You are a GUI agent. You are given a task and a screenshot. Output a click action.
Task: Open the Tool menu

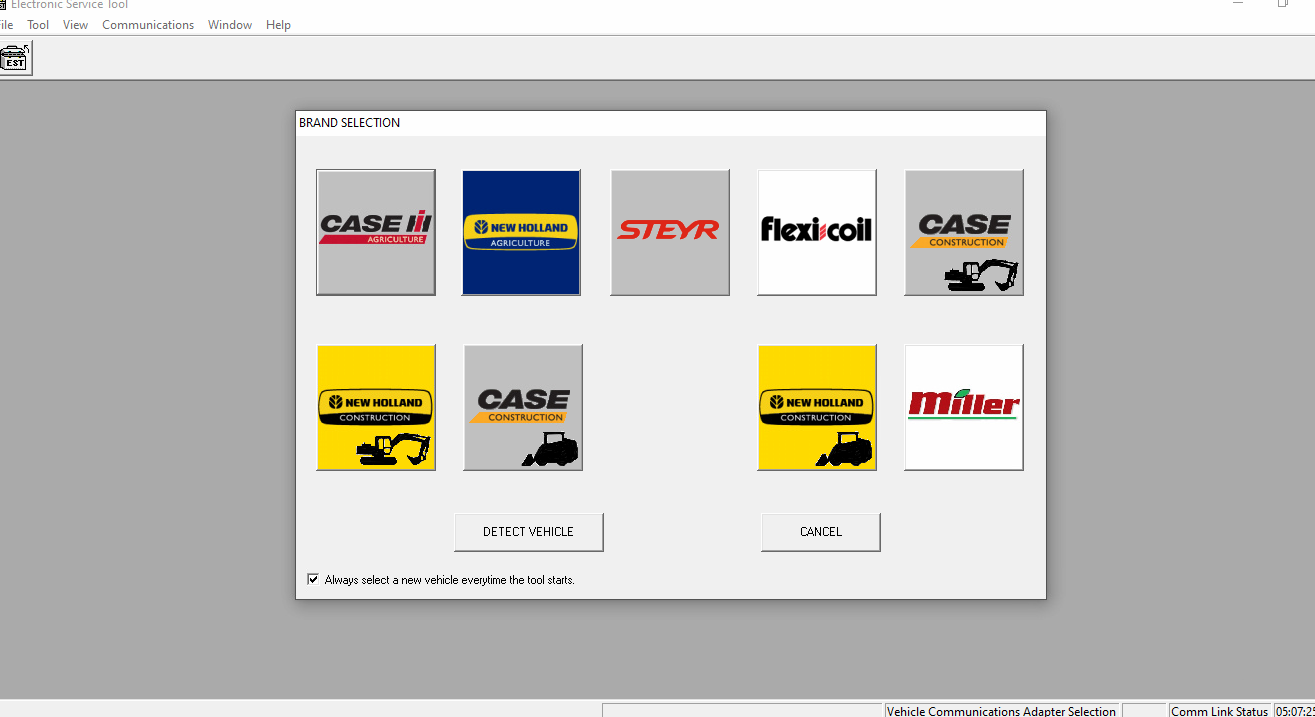click(38, 24)
